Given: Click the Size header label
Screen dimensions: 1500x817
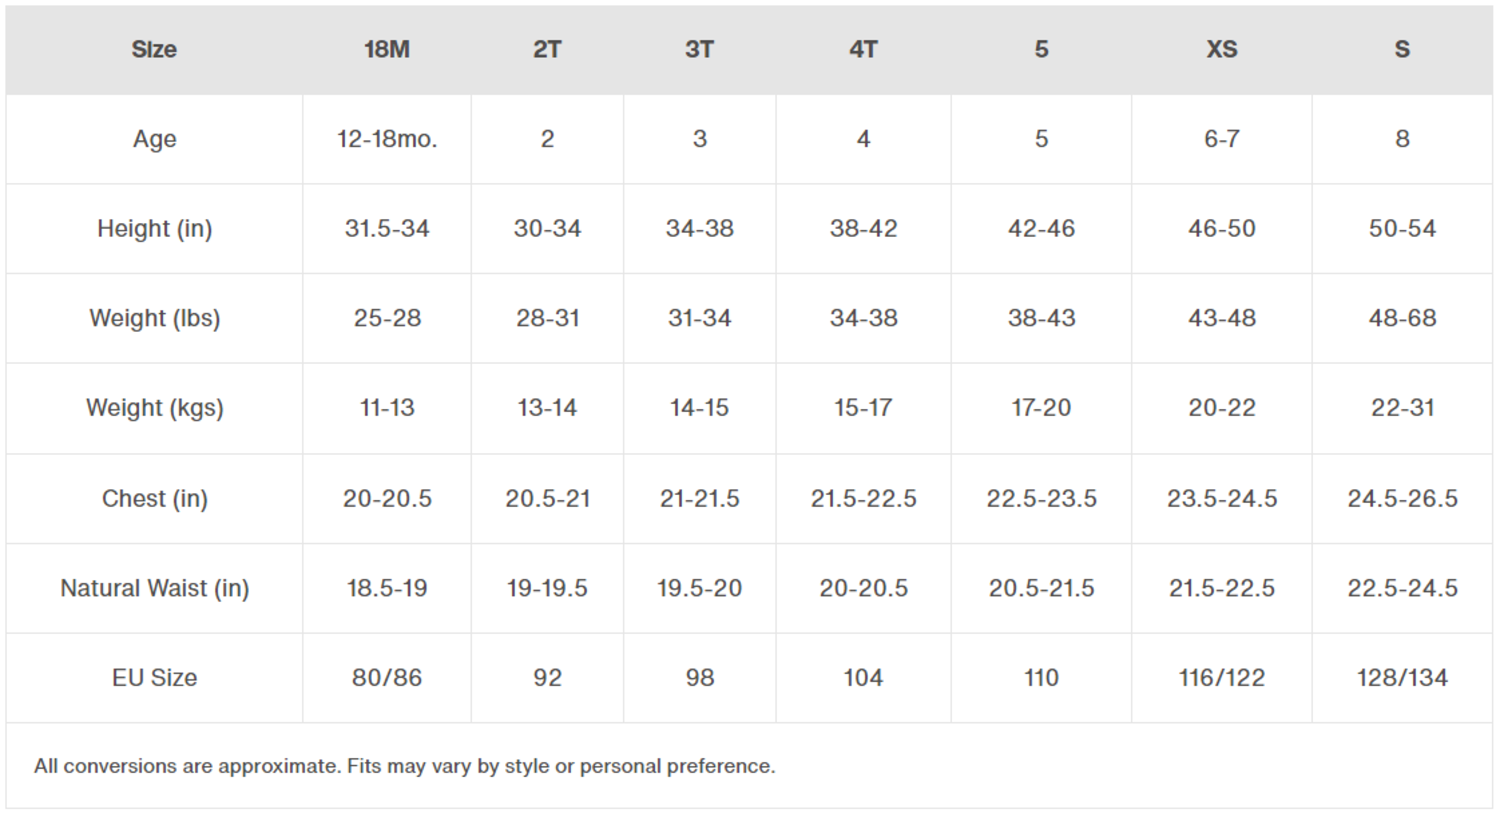Looking at the screenshot, I should click(154, 49).
